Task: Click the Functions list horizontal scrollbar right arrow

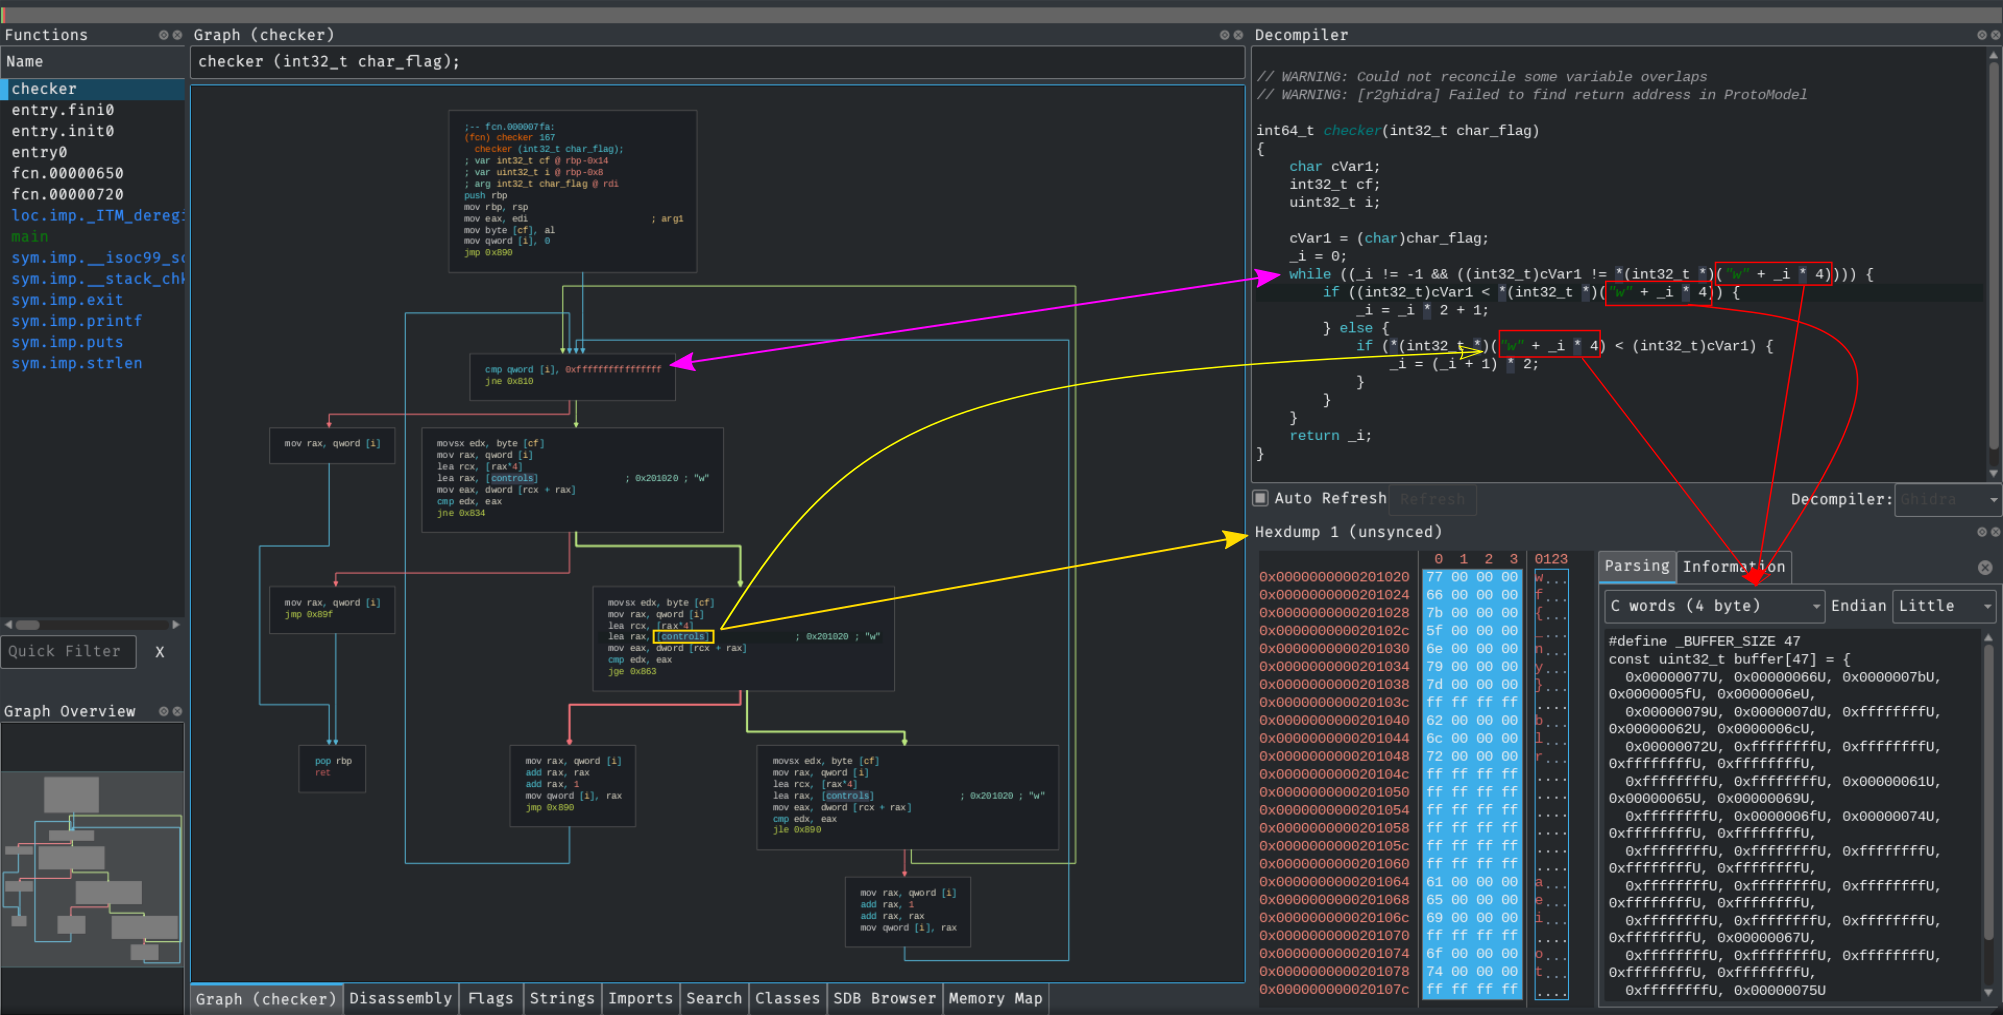Action: click(176, 624)
